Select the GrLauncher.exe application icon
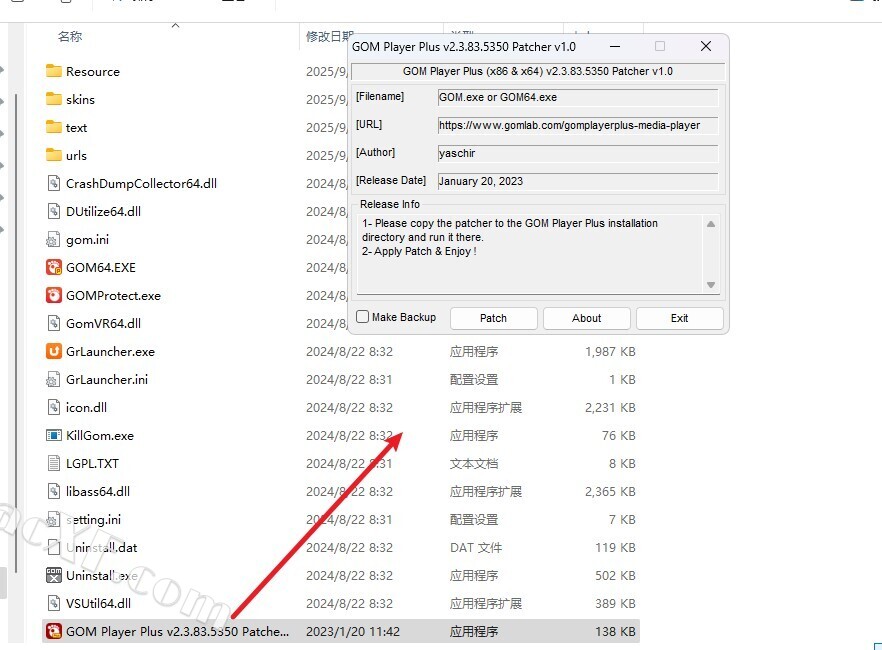 click(x=53, y=351)
